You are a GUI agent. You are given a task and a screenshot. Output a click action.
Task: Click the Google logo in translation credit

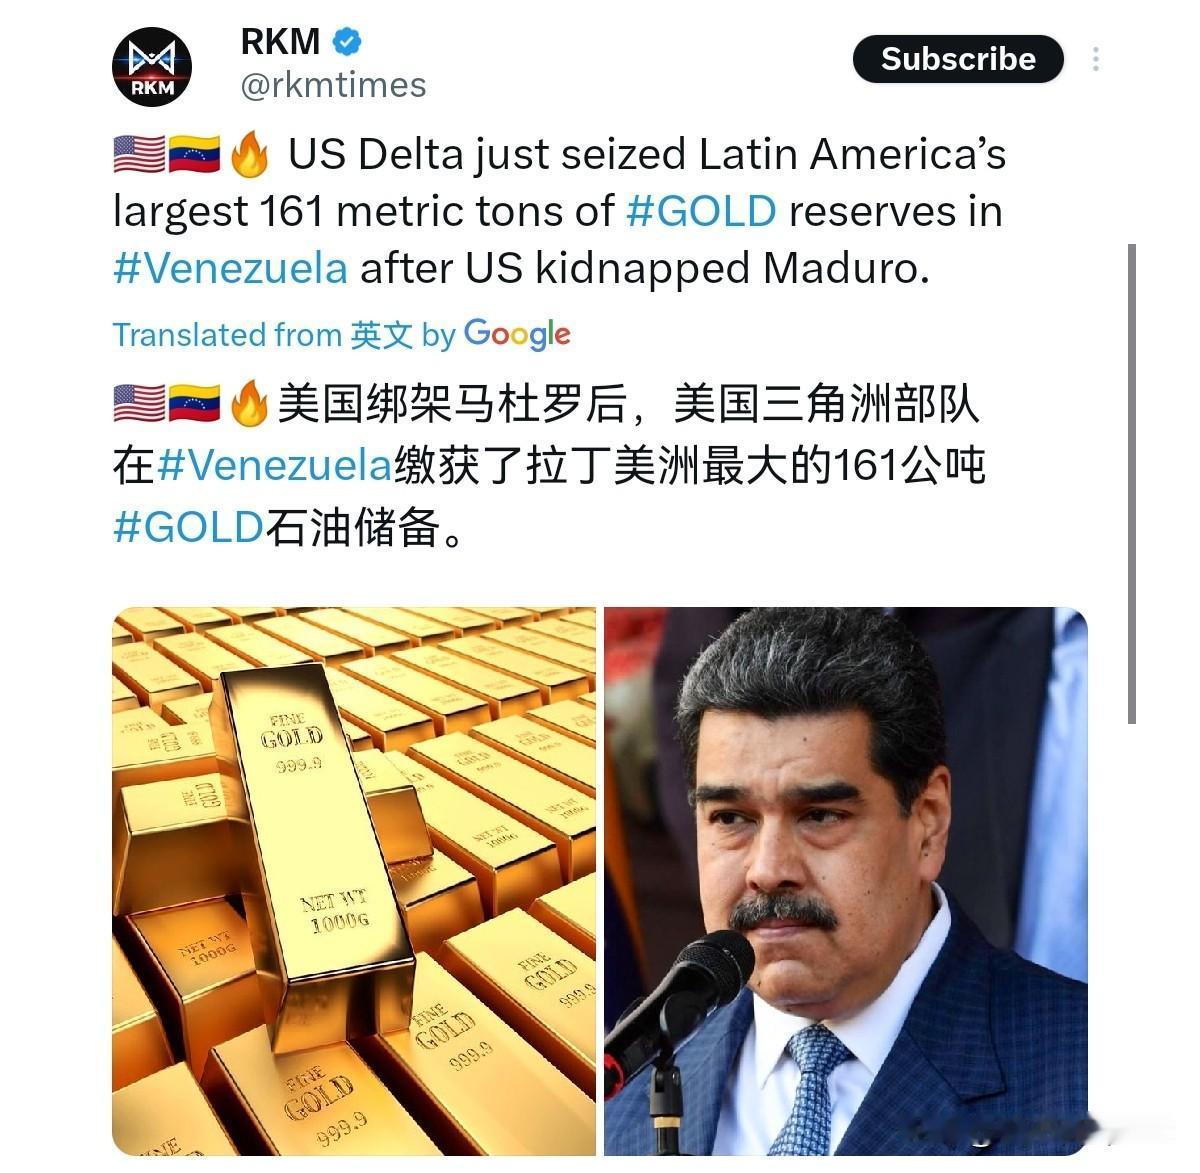[517, 334]
